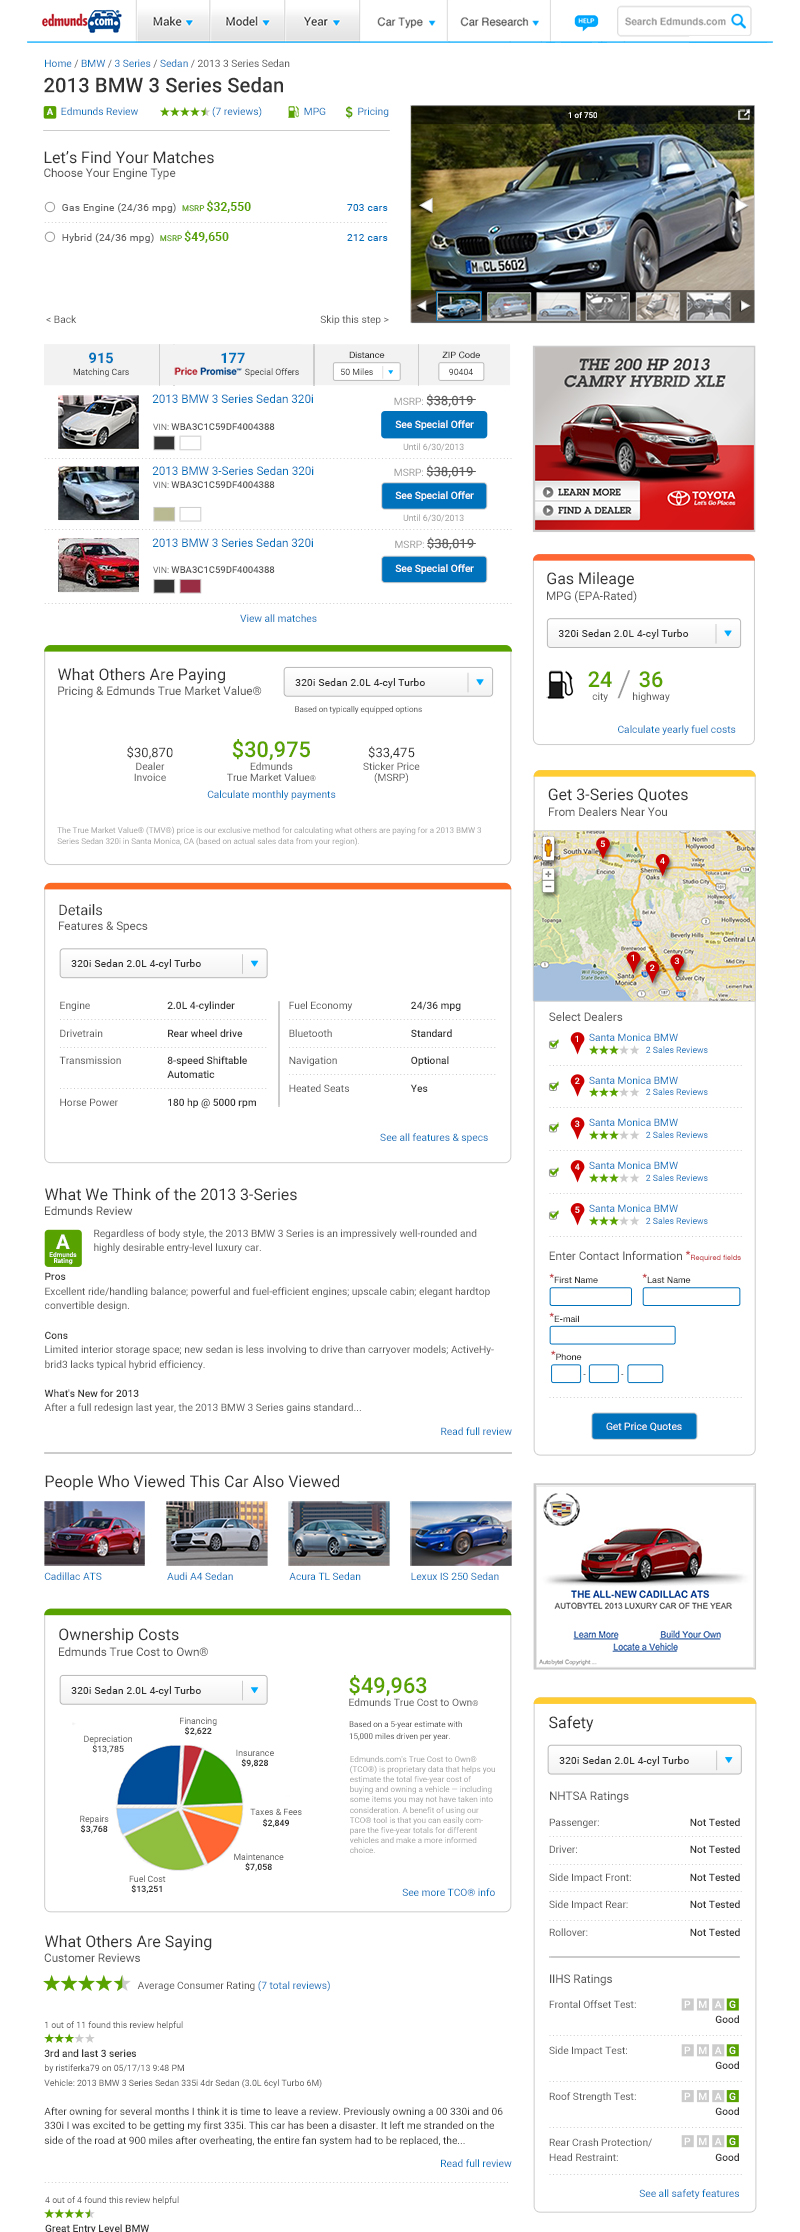The height and width of the screenshot is (2232, 800).
Task: Open trim dropdown in Gas Mileage panel
Action: (644, 633)
